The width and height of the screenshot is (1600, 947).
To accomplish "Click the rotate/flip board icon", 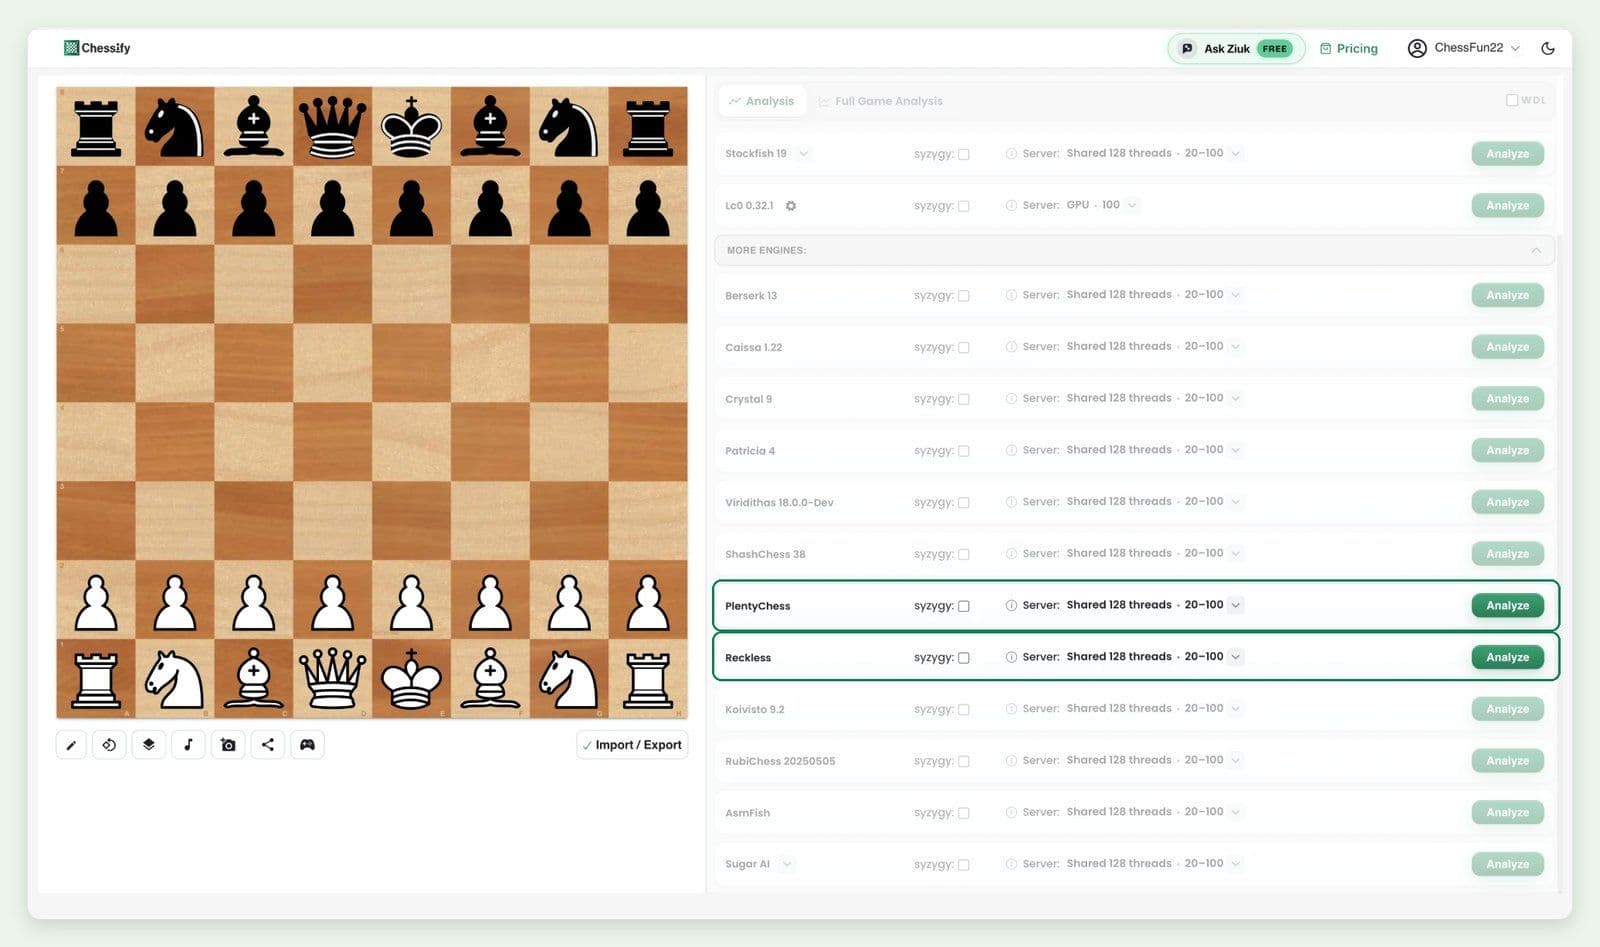I will [x=109, y=745].
